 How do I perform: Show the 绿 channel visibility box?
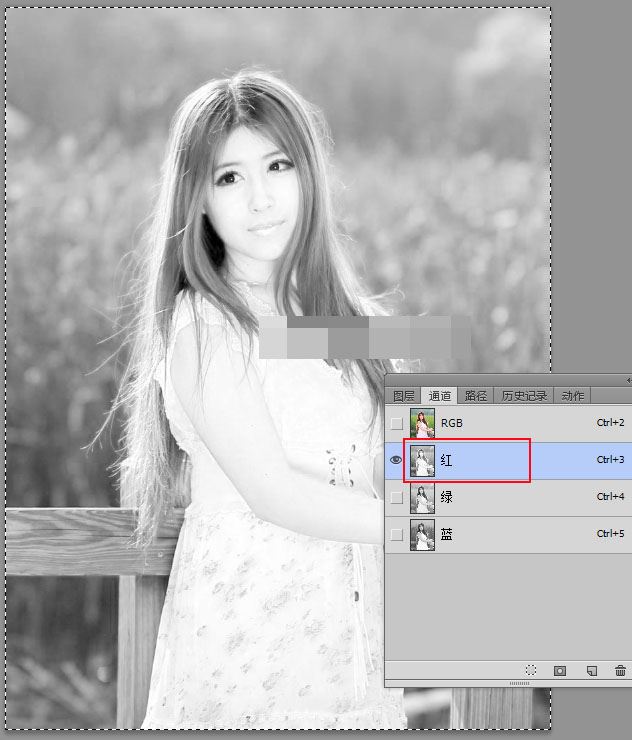tap(397, 497)
